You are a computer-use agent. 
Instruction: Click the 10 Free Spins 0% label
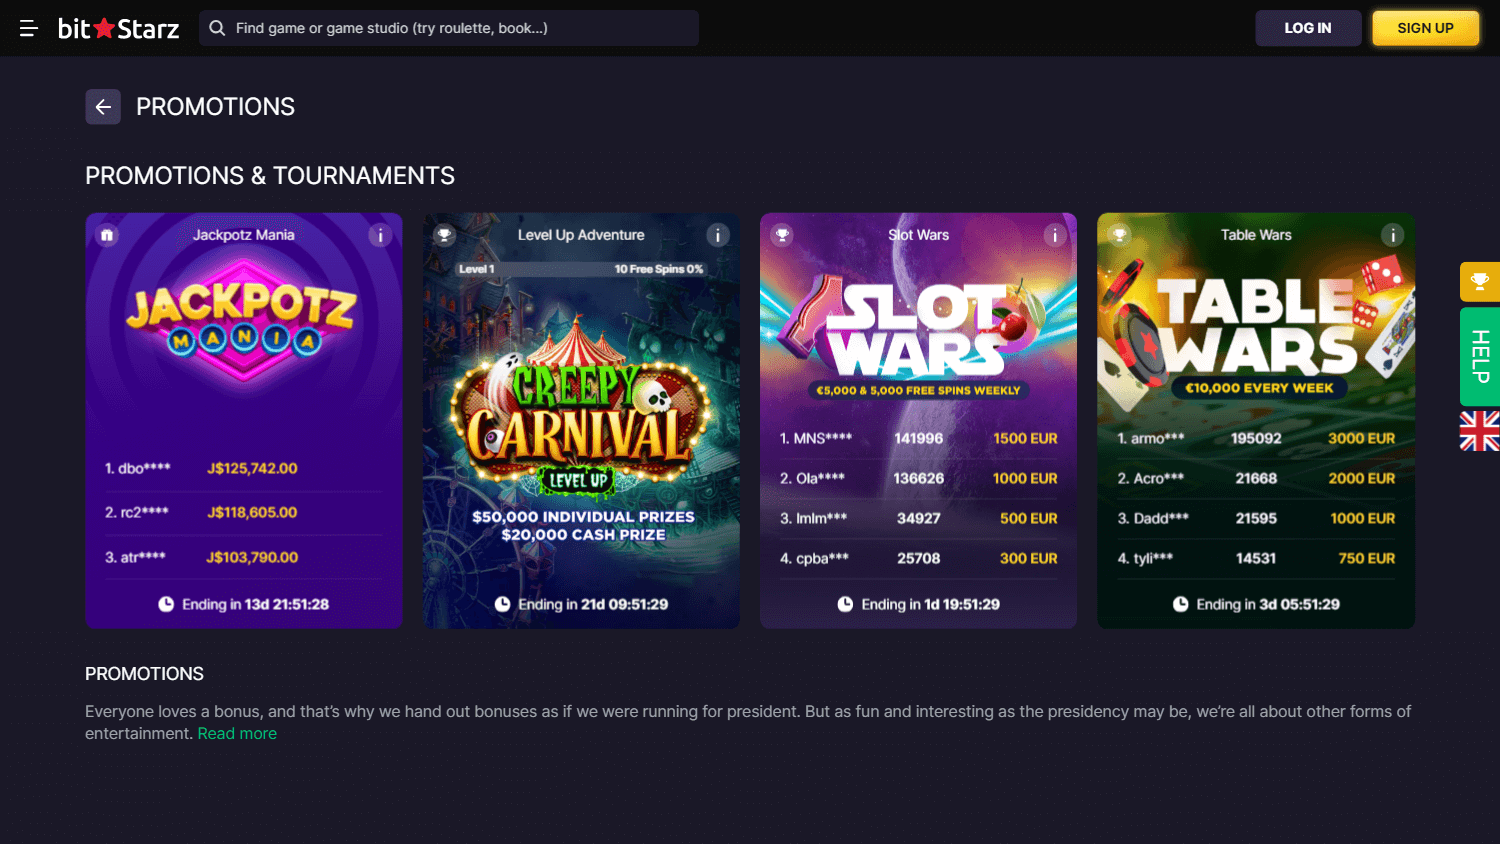(658, 269)
